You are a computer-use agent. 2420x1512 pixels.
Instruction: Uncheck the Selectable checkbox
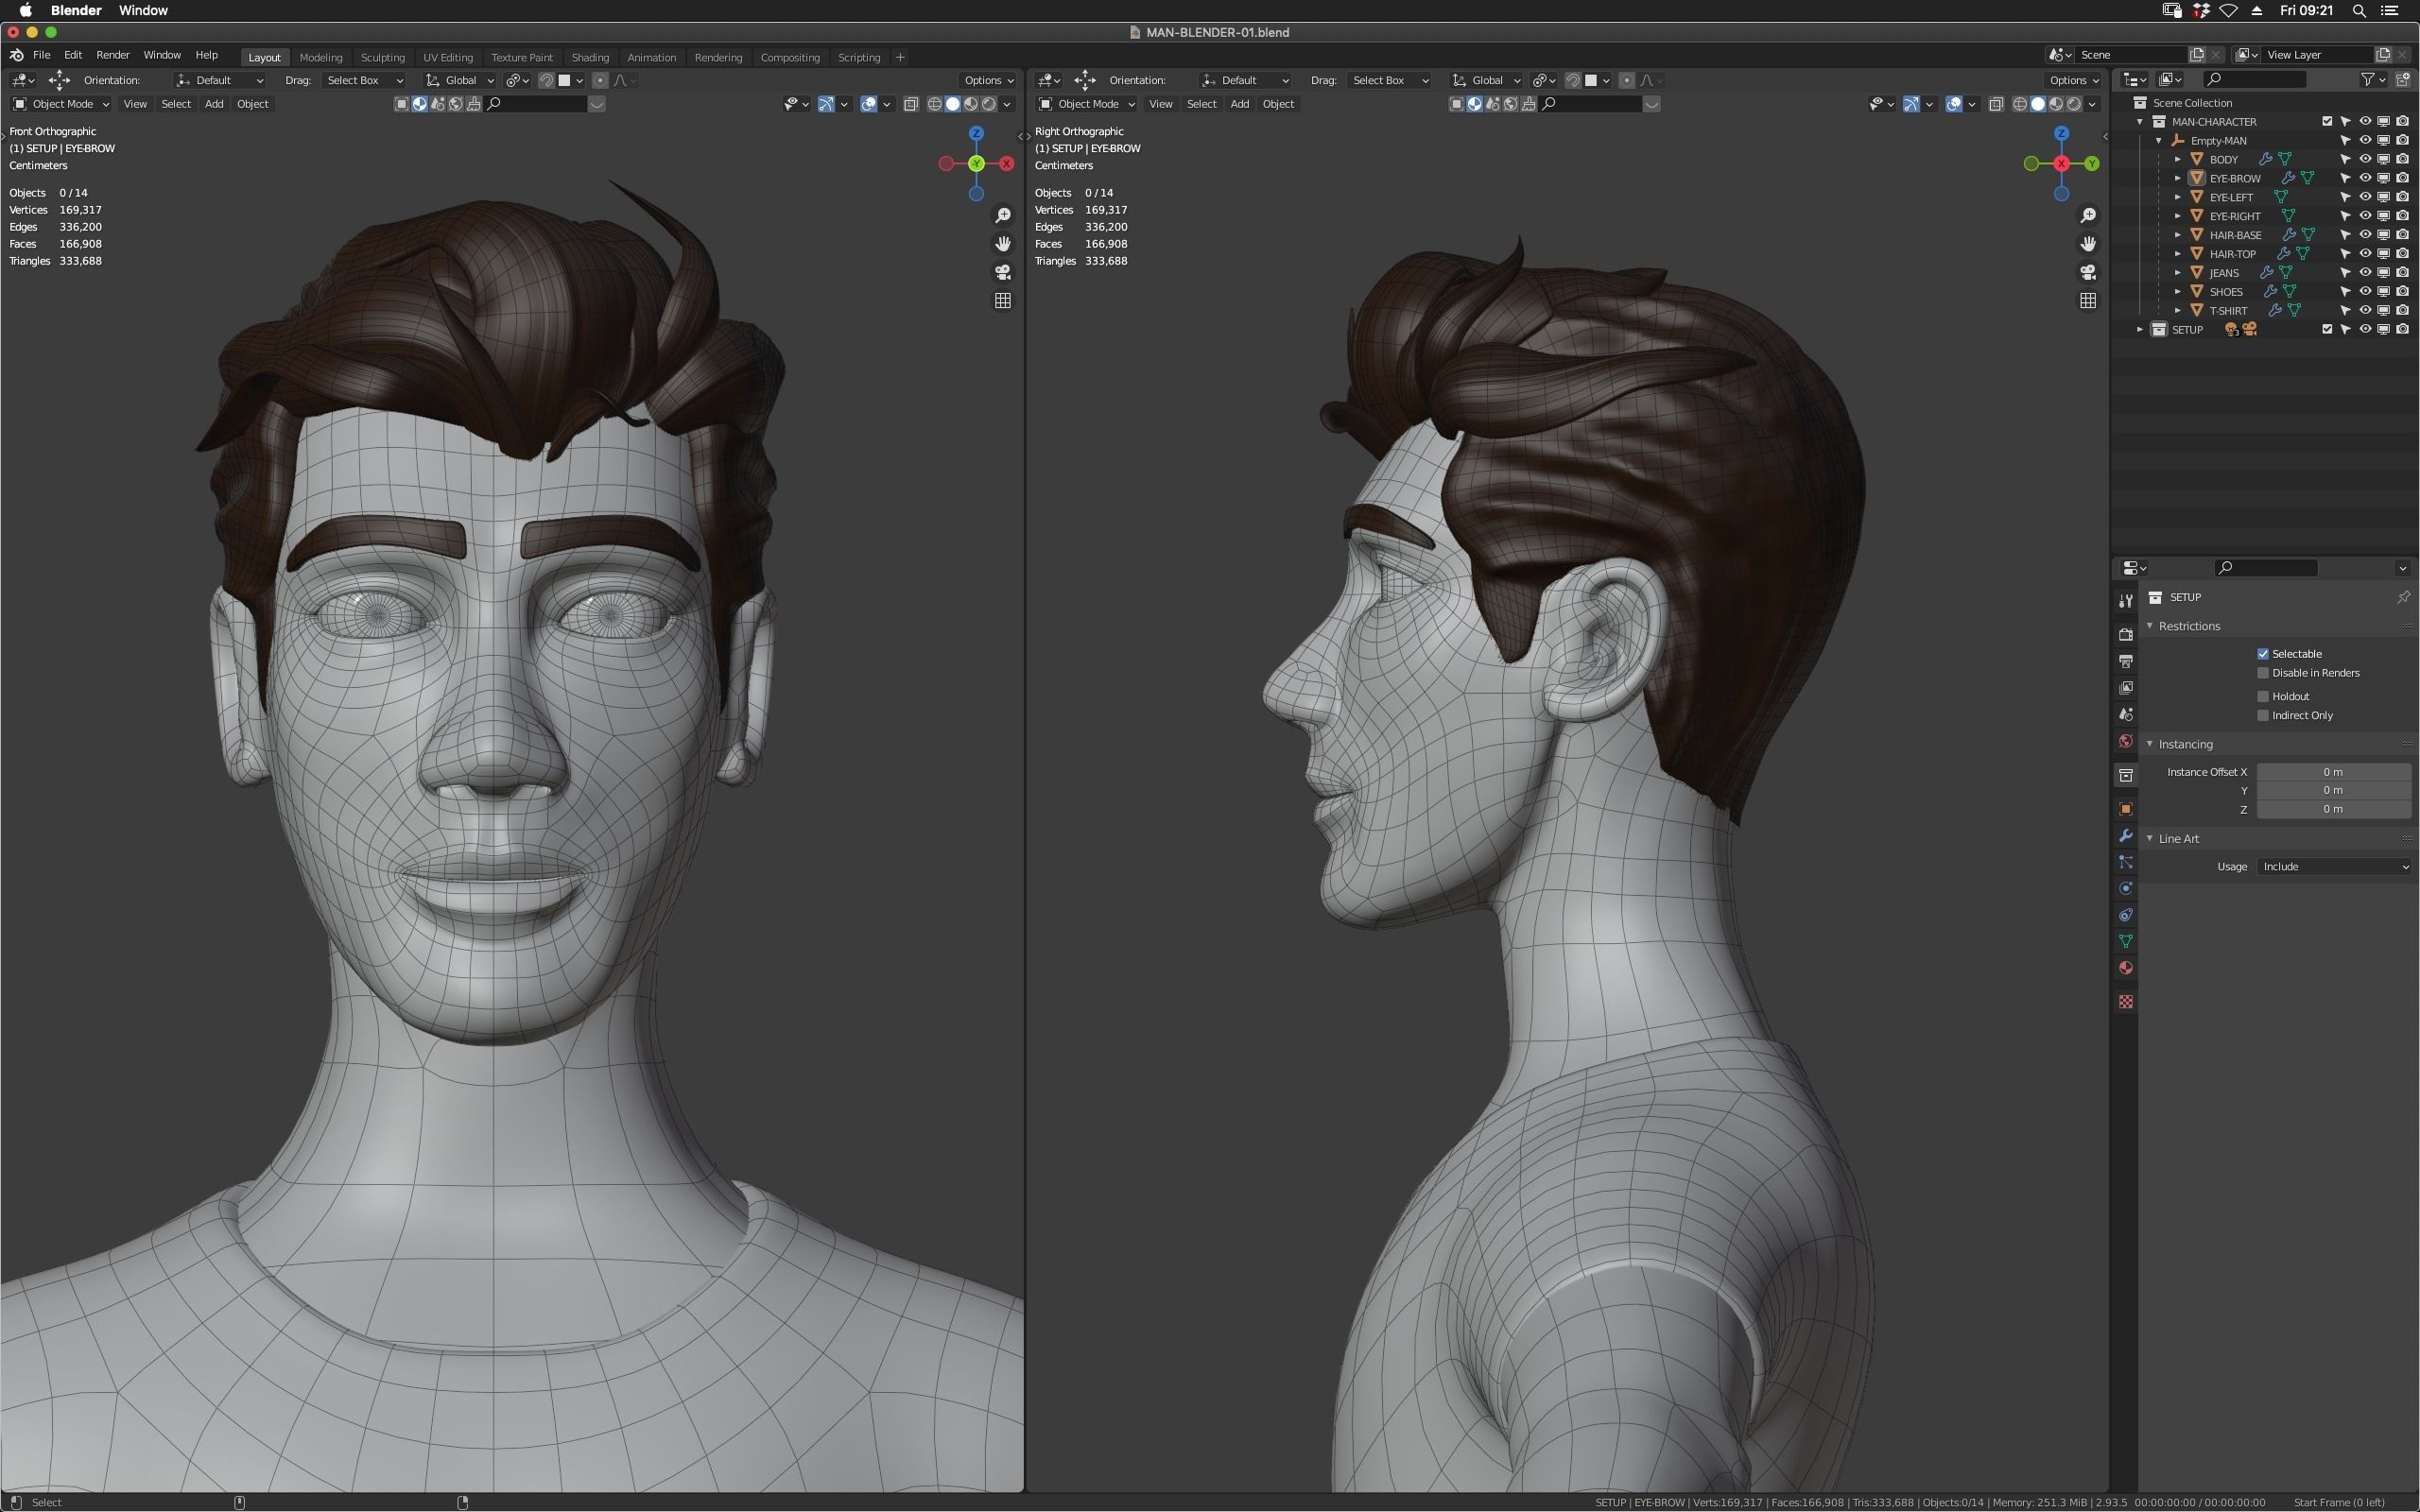(x=2263, y=654)
